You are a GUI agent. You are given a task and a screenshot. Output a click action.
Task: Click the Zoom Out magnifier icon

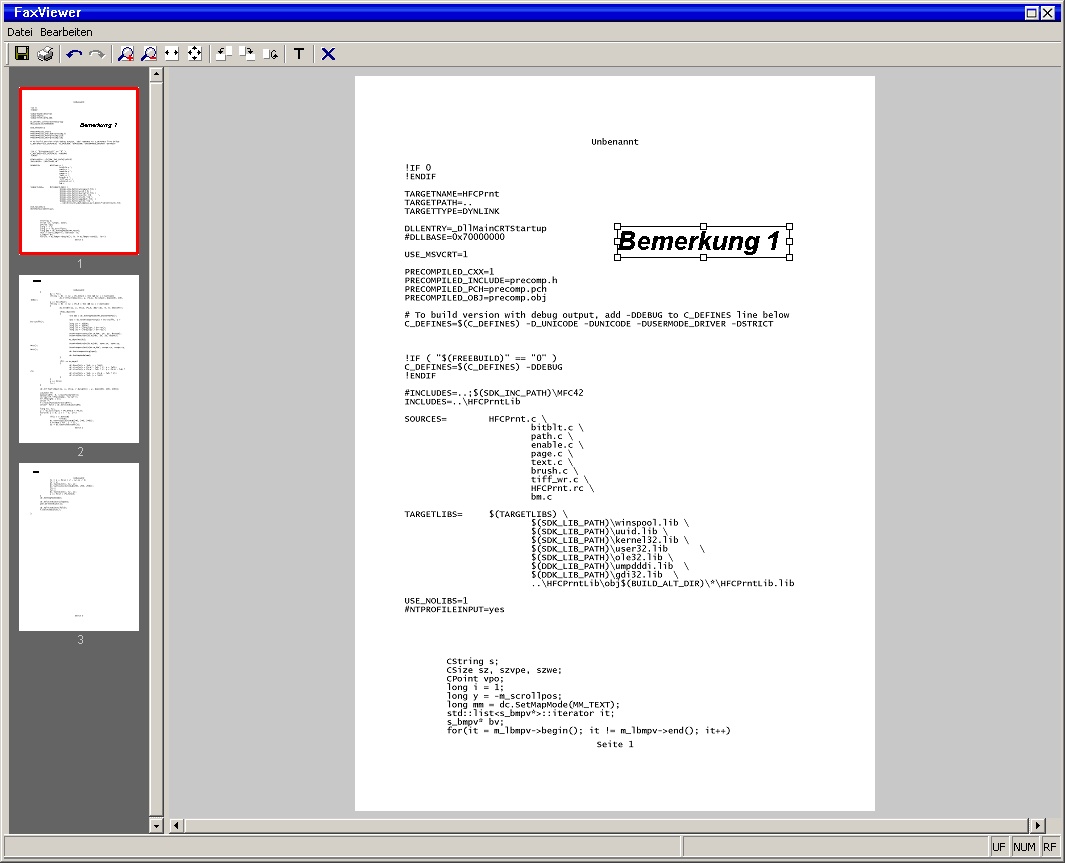pos(149,54)
